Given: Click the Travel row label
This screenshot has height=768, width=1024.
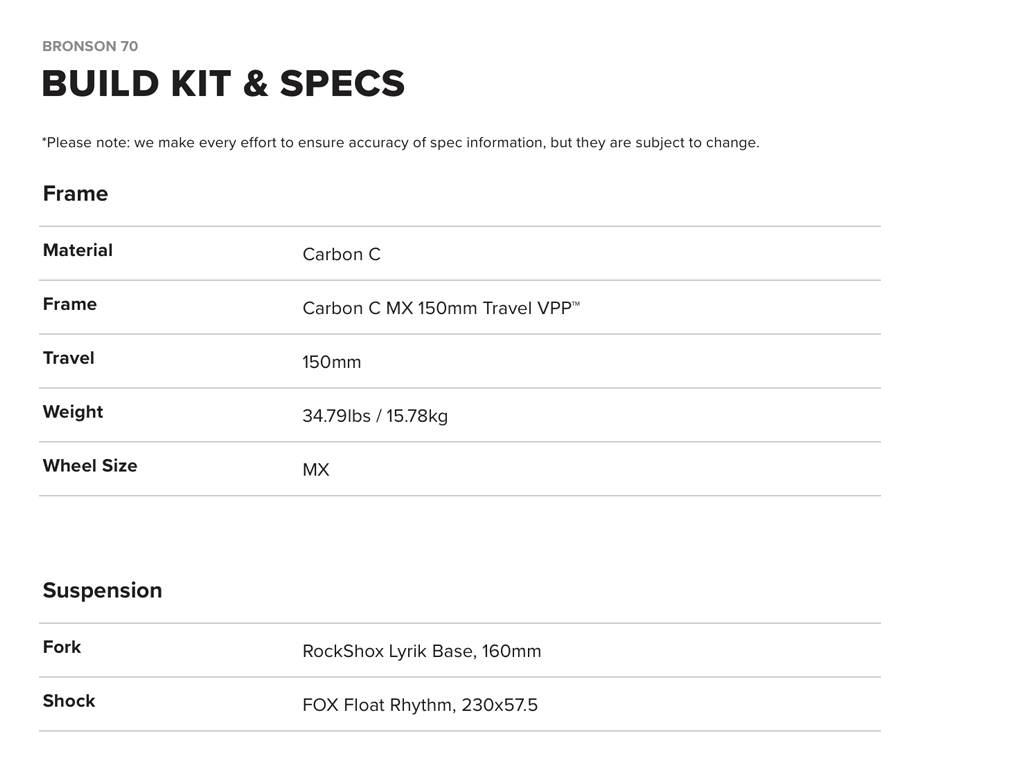Looking at the screenshot, I should tap(68, 358).
